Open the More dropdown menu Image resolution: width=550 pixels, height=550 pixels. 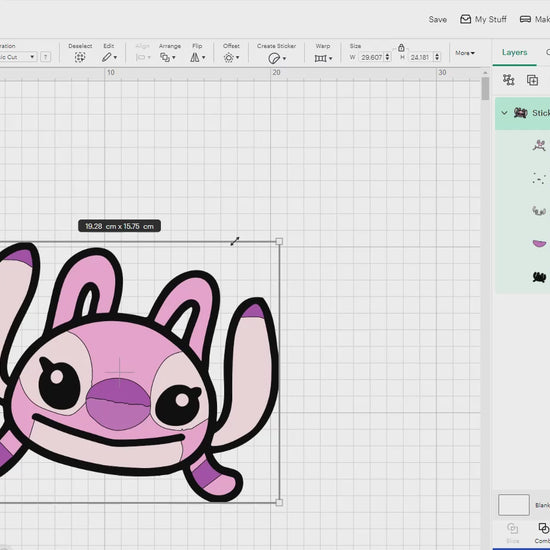[x=465, y=53]
